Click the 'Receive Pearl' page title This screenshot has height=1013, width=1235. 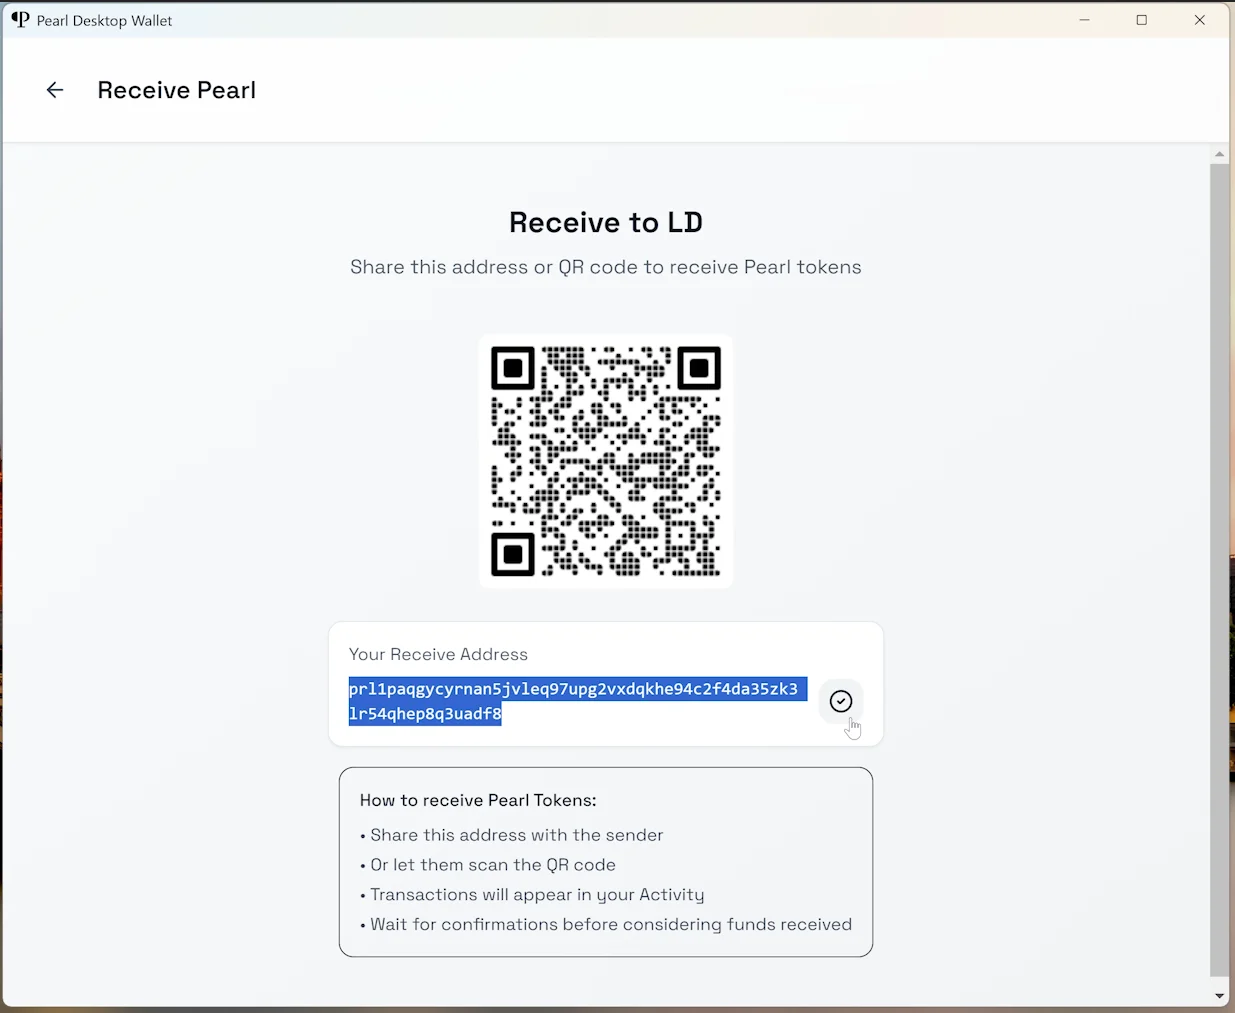tap(177, 90)
